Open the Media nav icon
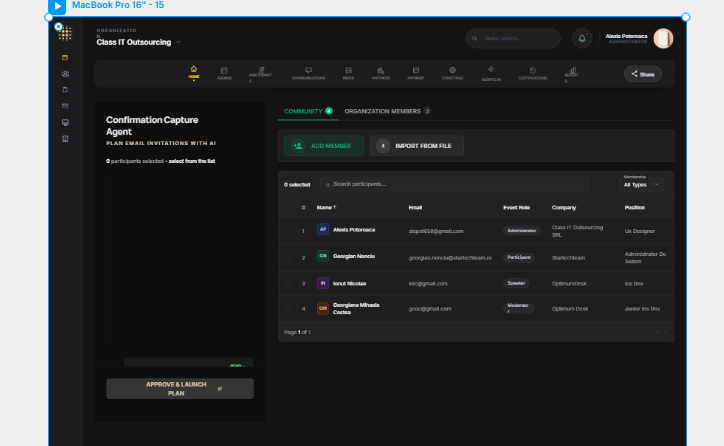The image size is (724, 446). (348, 72)
